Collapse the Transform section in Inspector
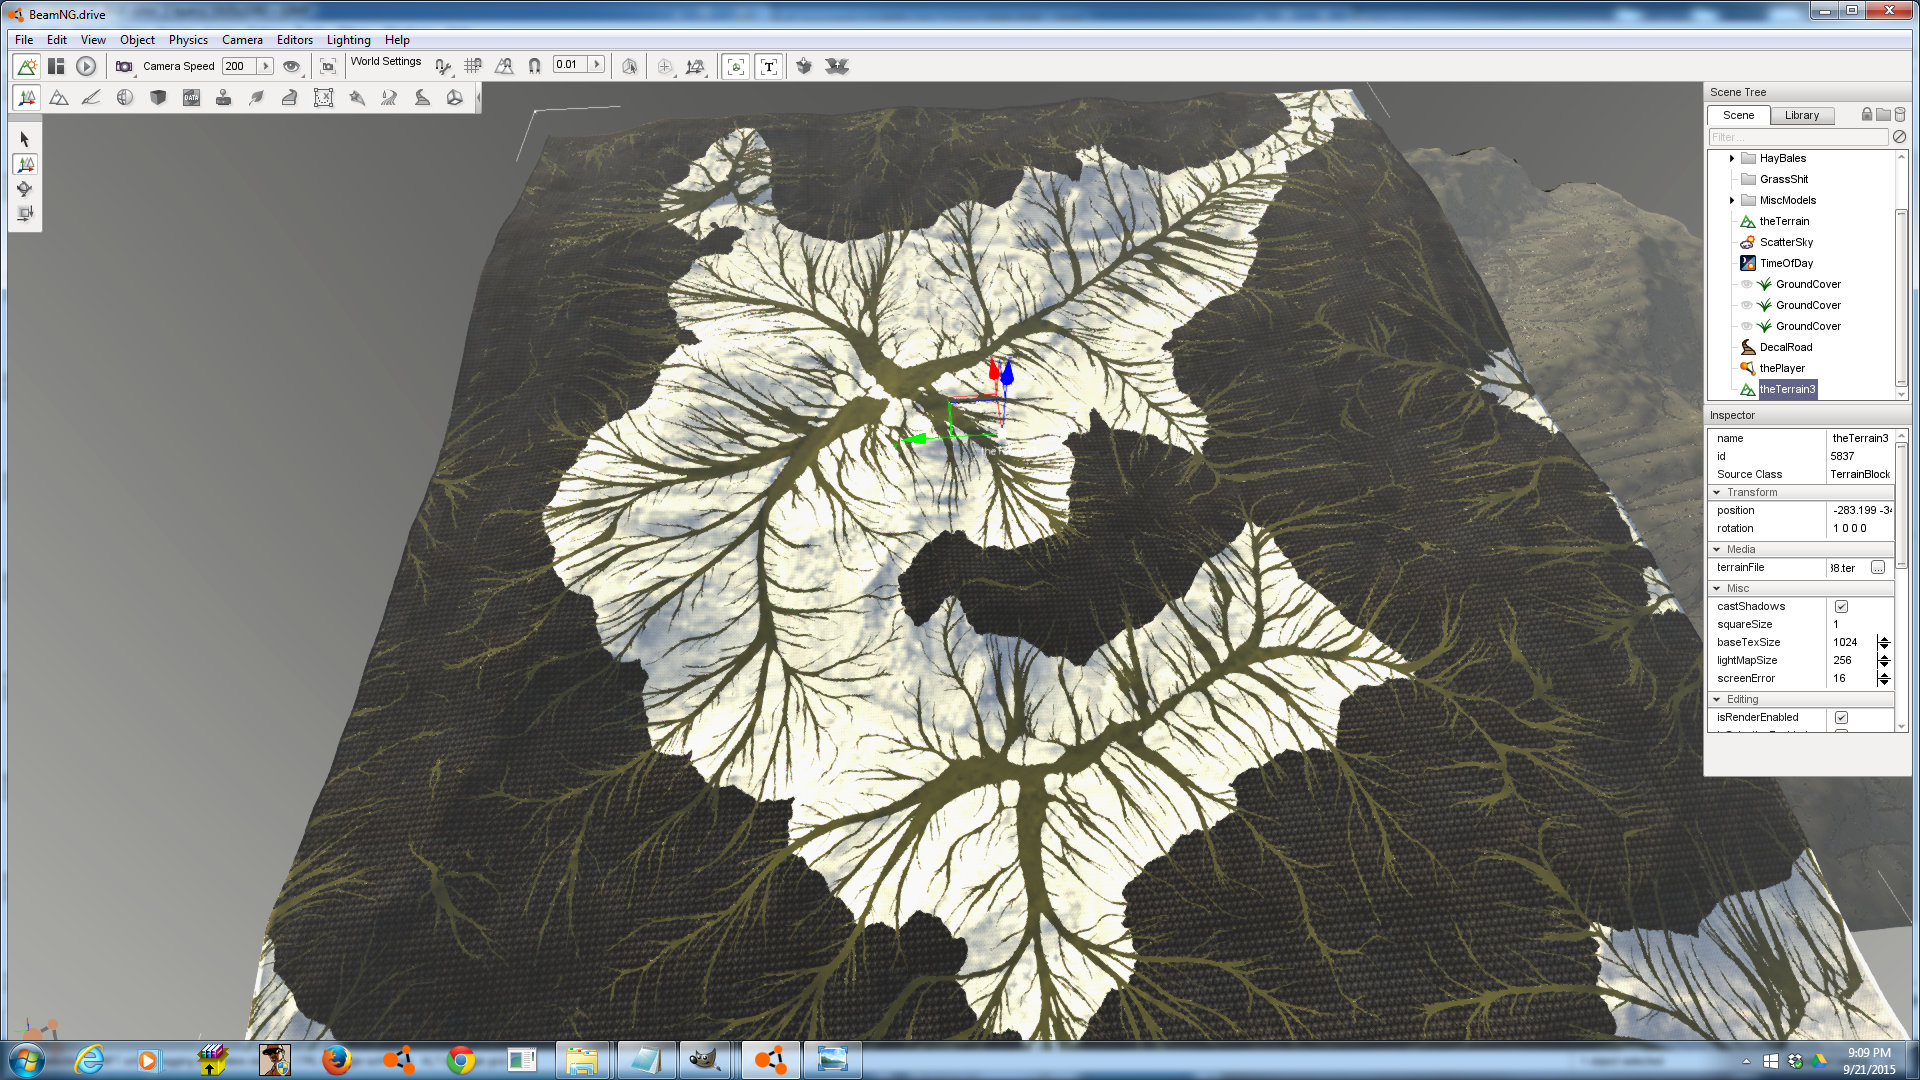 (1717, 493)
